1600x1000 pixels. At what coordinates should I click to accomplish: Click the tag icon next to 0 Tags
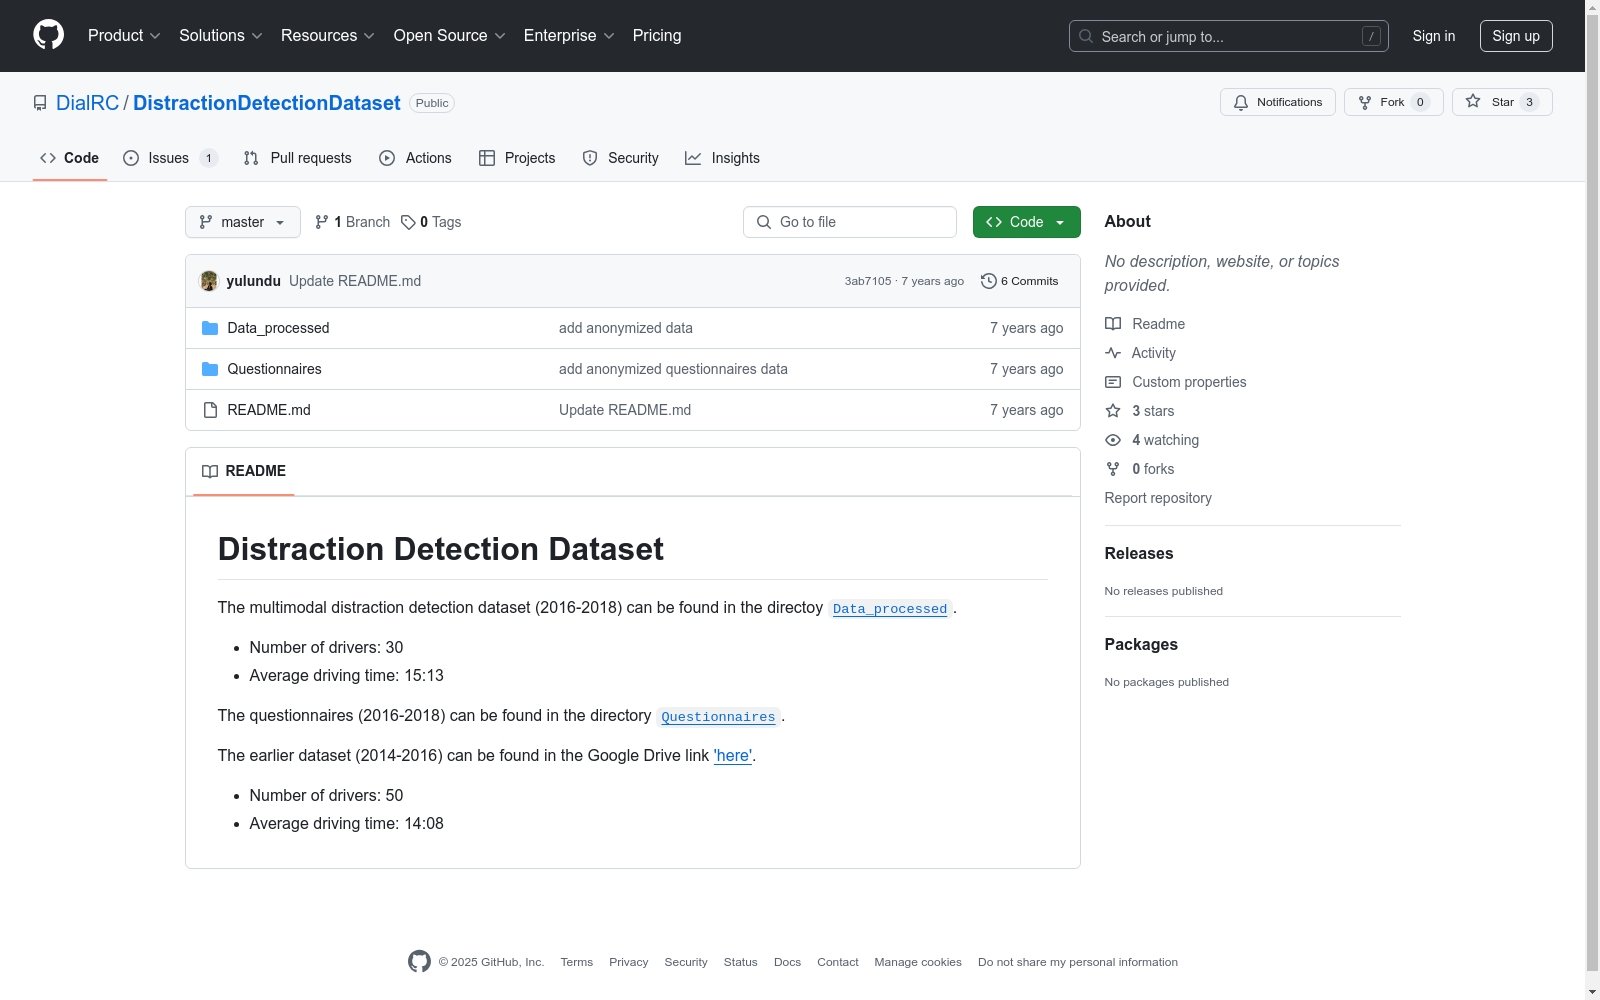(408, 222)
